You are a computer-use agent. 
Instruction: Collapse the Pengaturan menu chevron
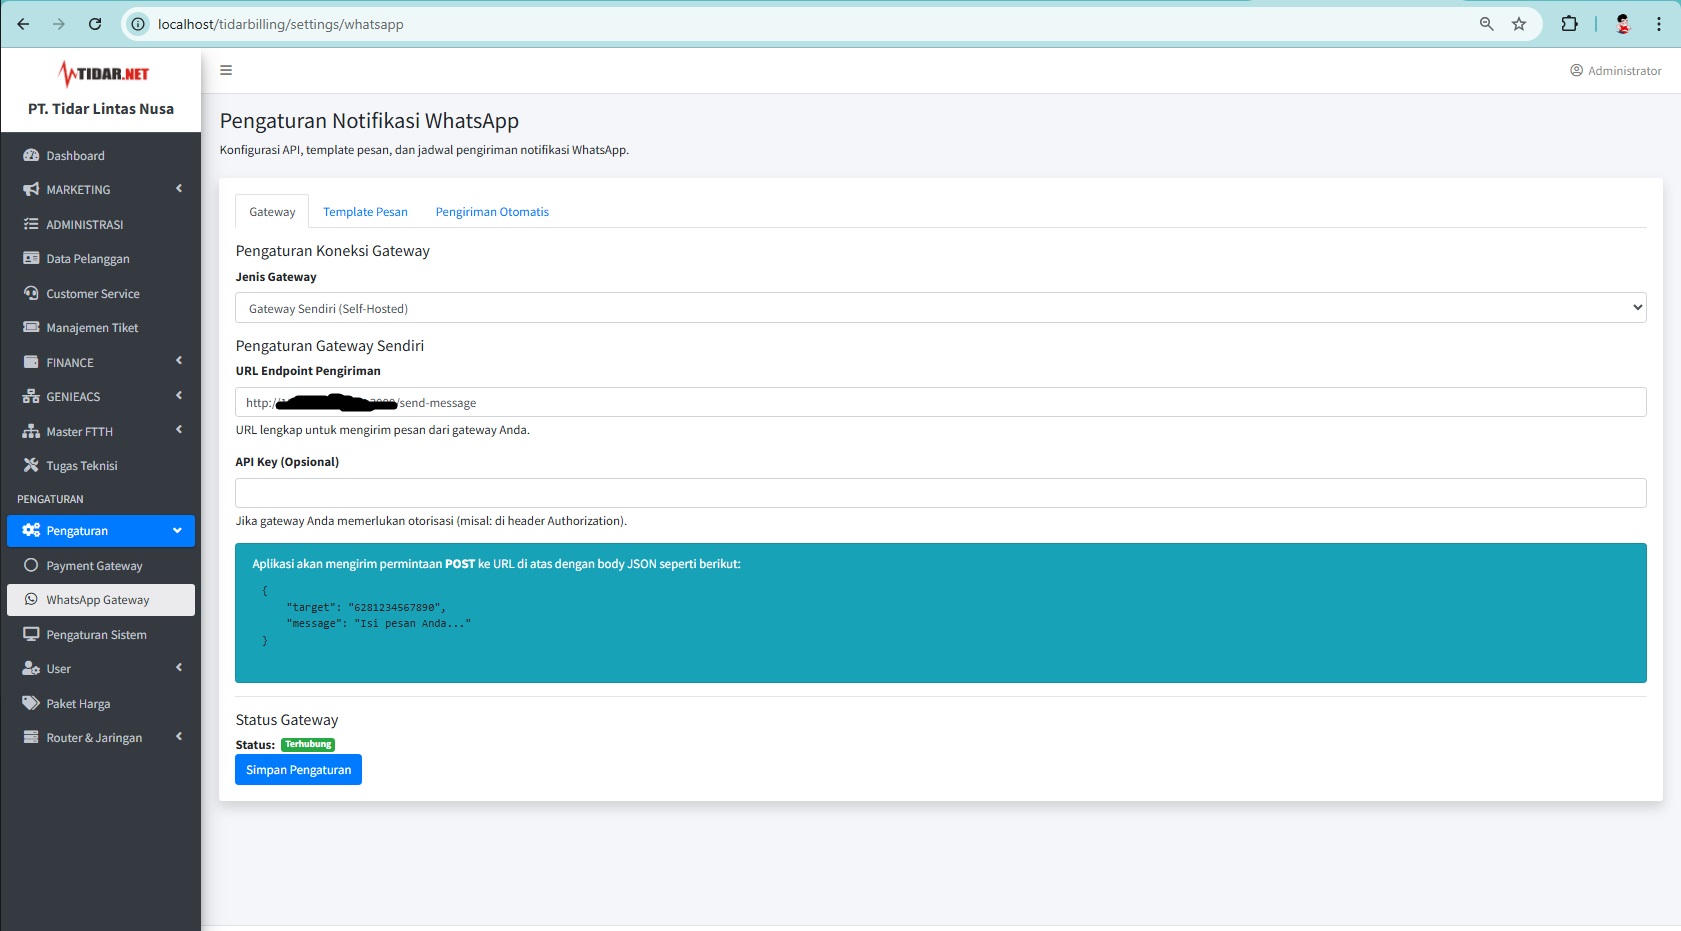pos(177,531)
